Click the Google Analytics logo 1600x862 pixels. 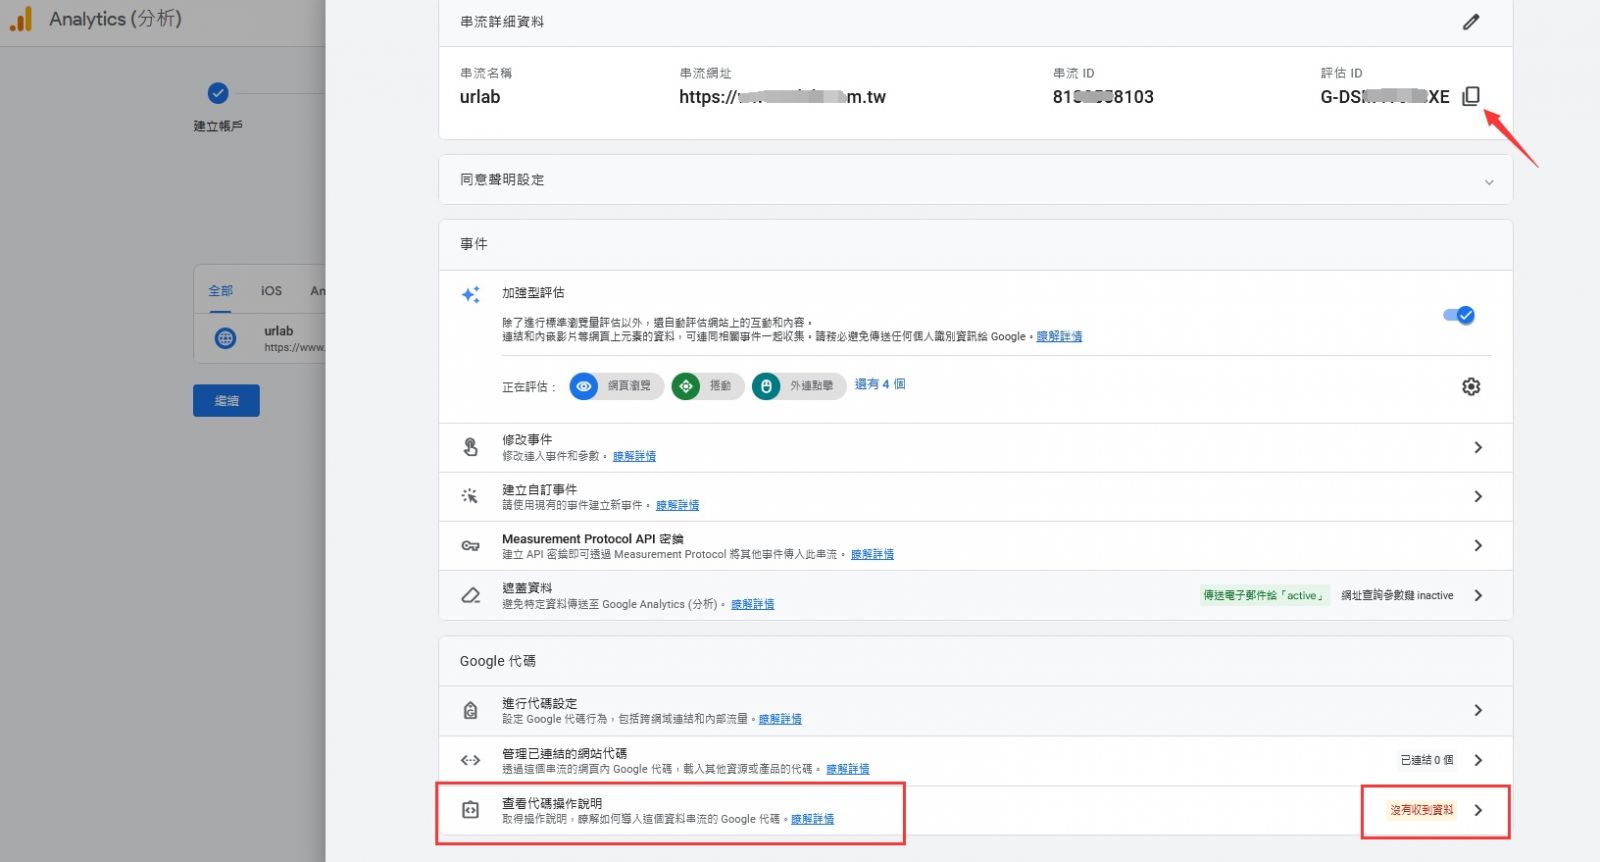click(21, 19)
